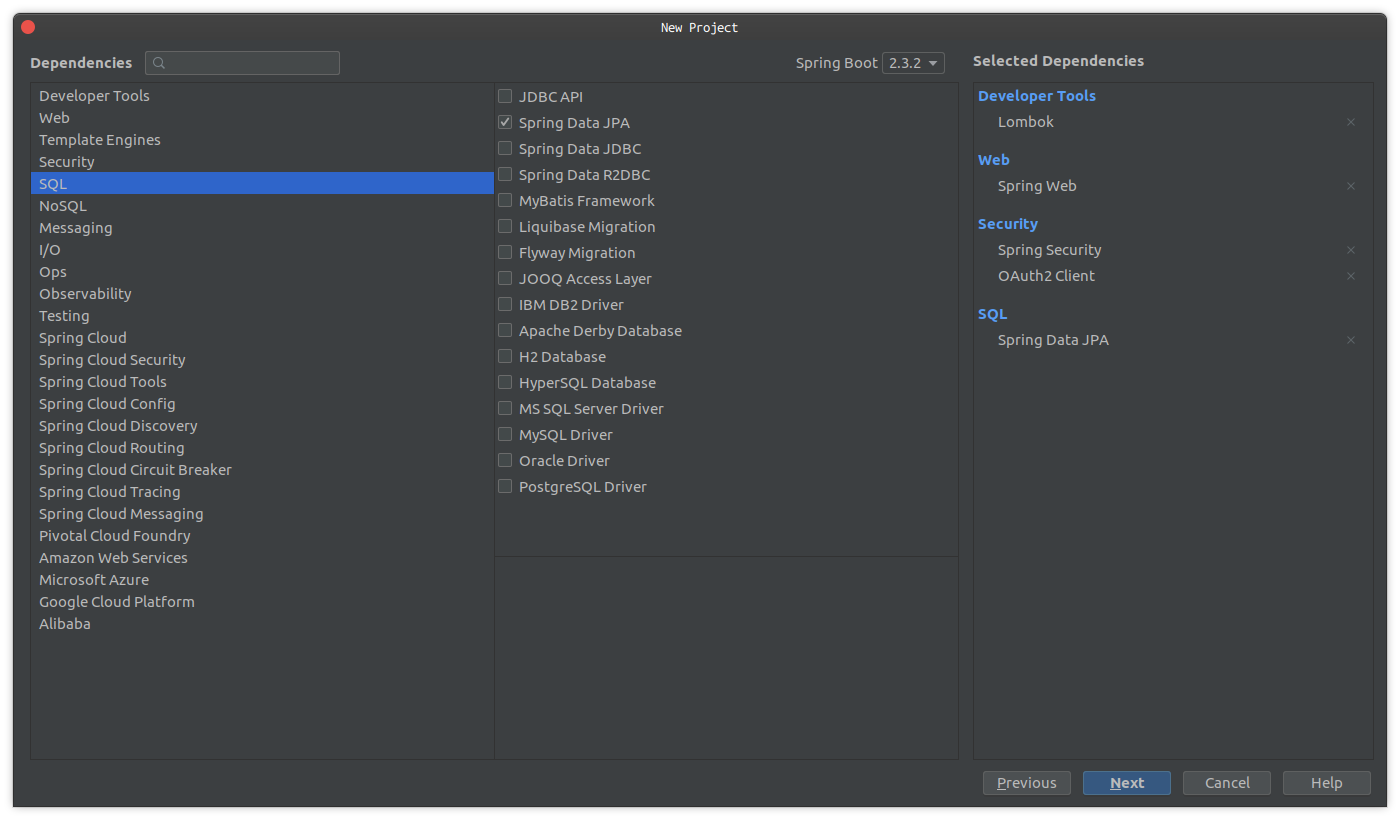Select Spring Cloud Circuit Breaker category
This screenshot has width=1400, height=820.
262,470
